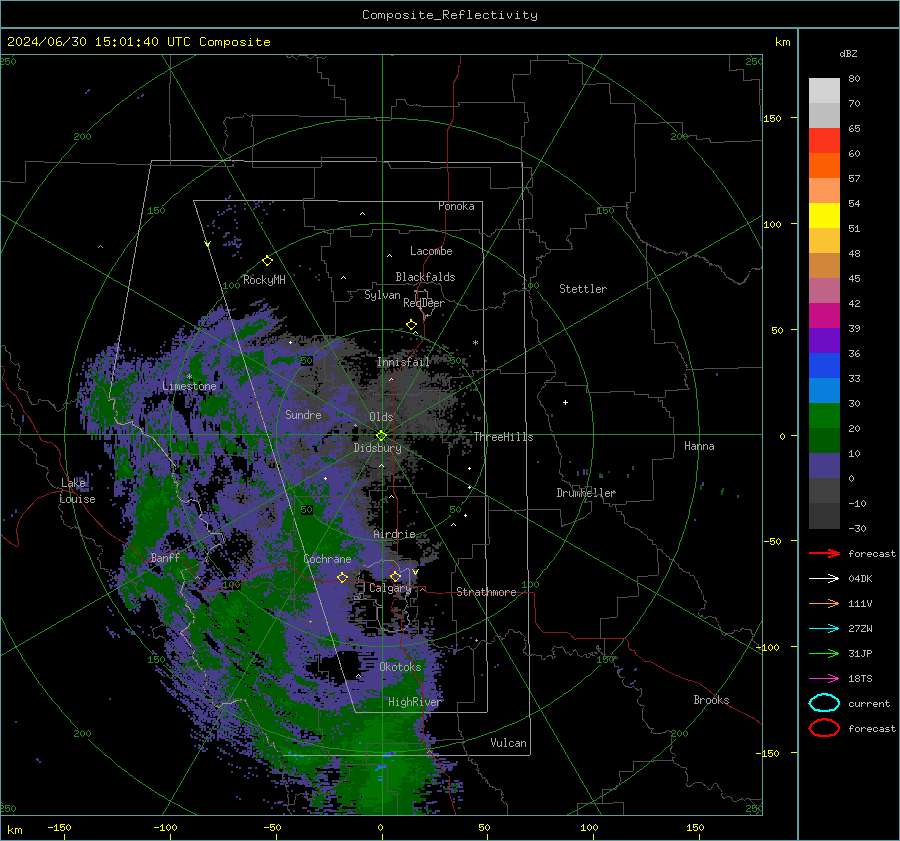Click the Airdrie city label
Image resolution: width=900 pixels, height=841 pixels.
coord(394,534)
